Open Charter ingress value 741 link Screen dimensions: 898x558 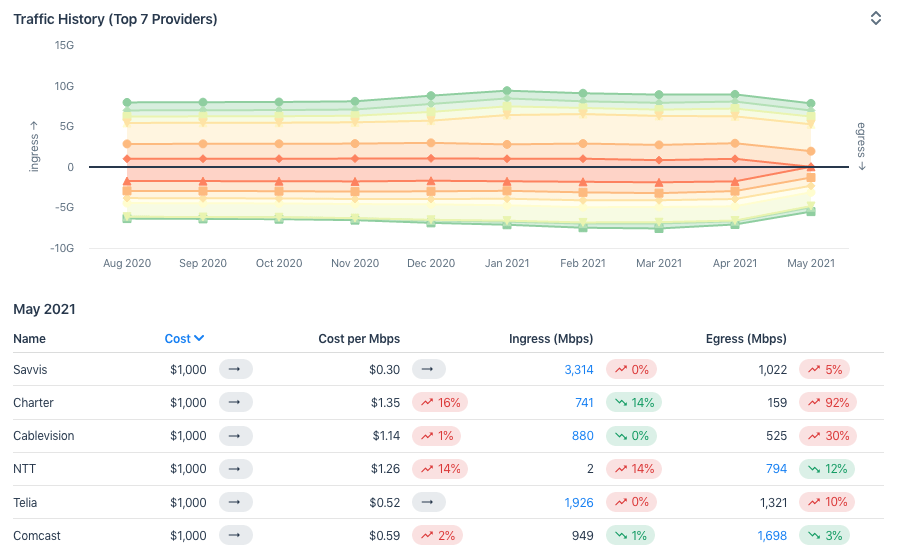[584, 403]
